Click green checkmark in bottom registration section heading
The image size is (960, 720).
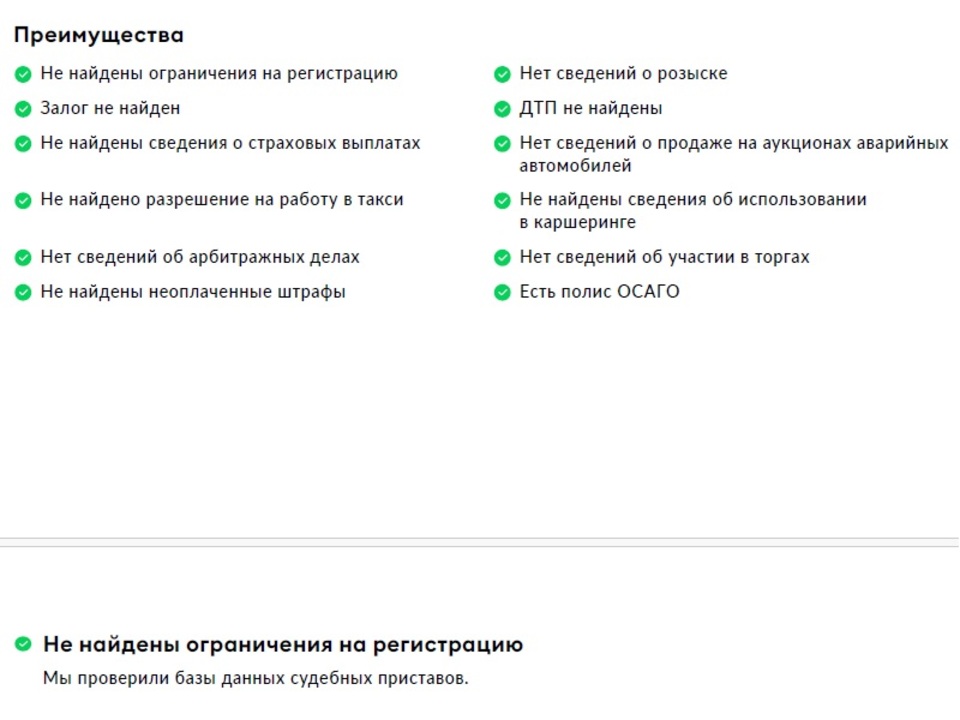click(23, 644)
